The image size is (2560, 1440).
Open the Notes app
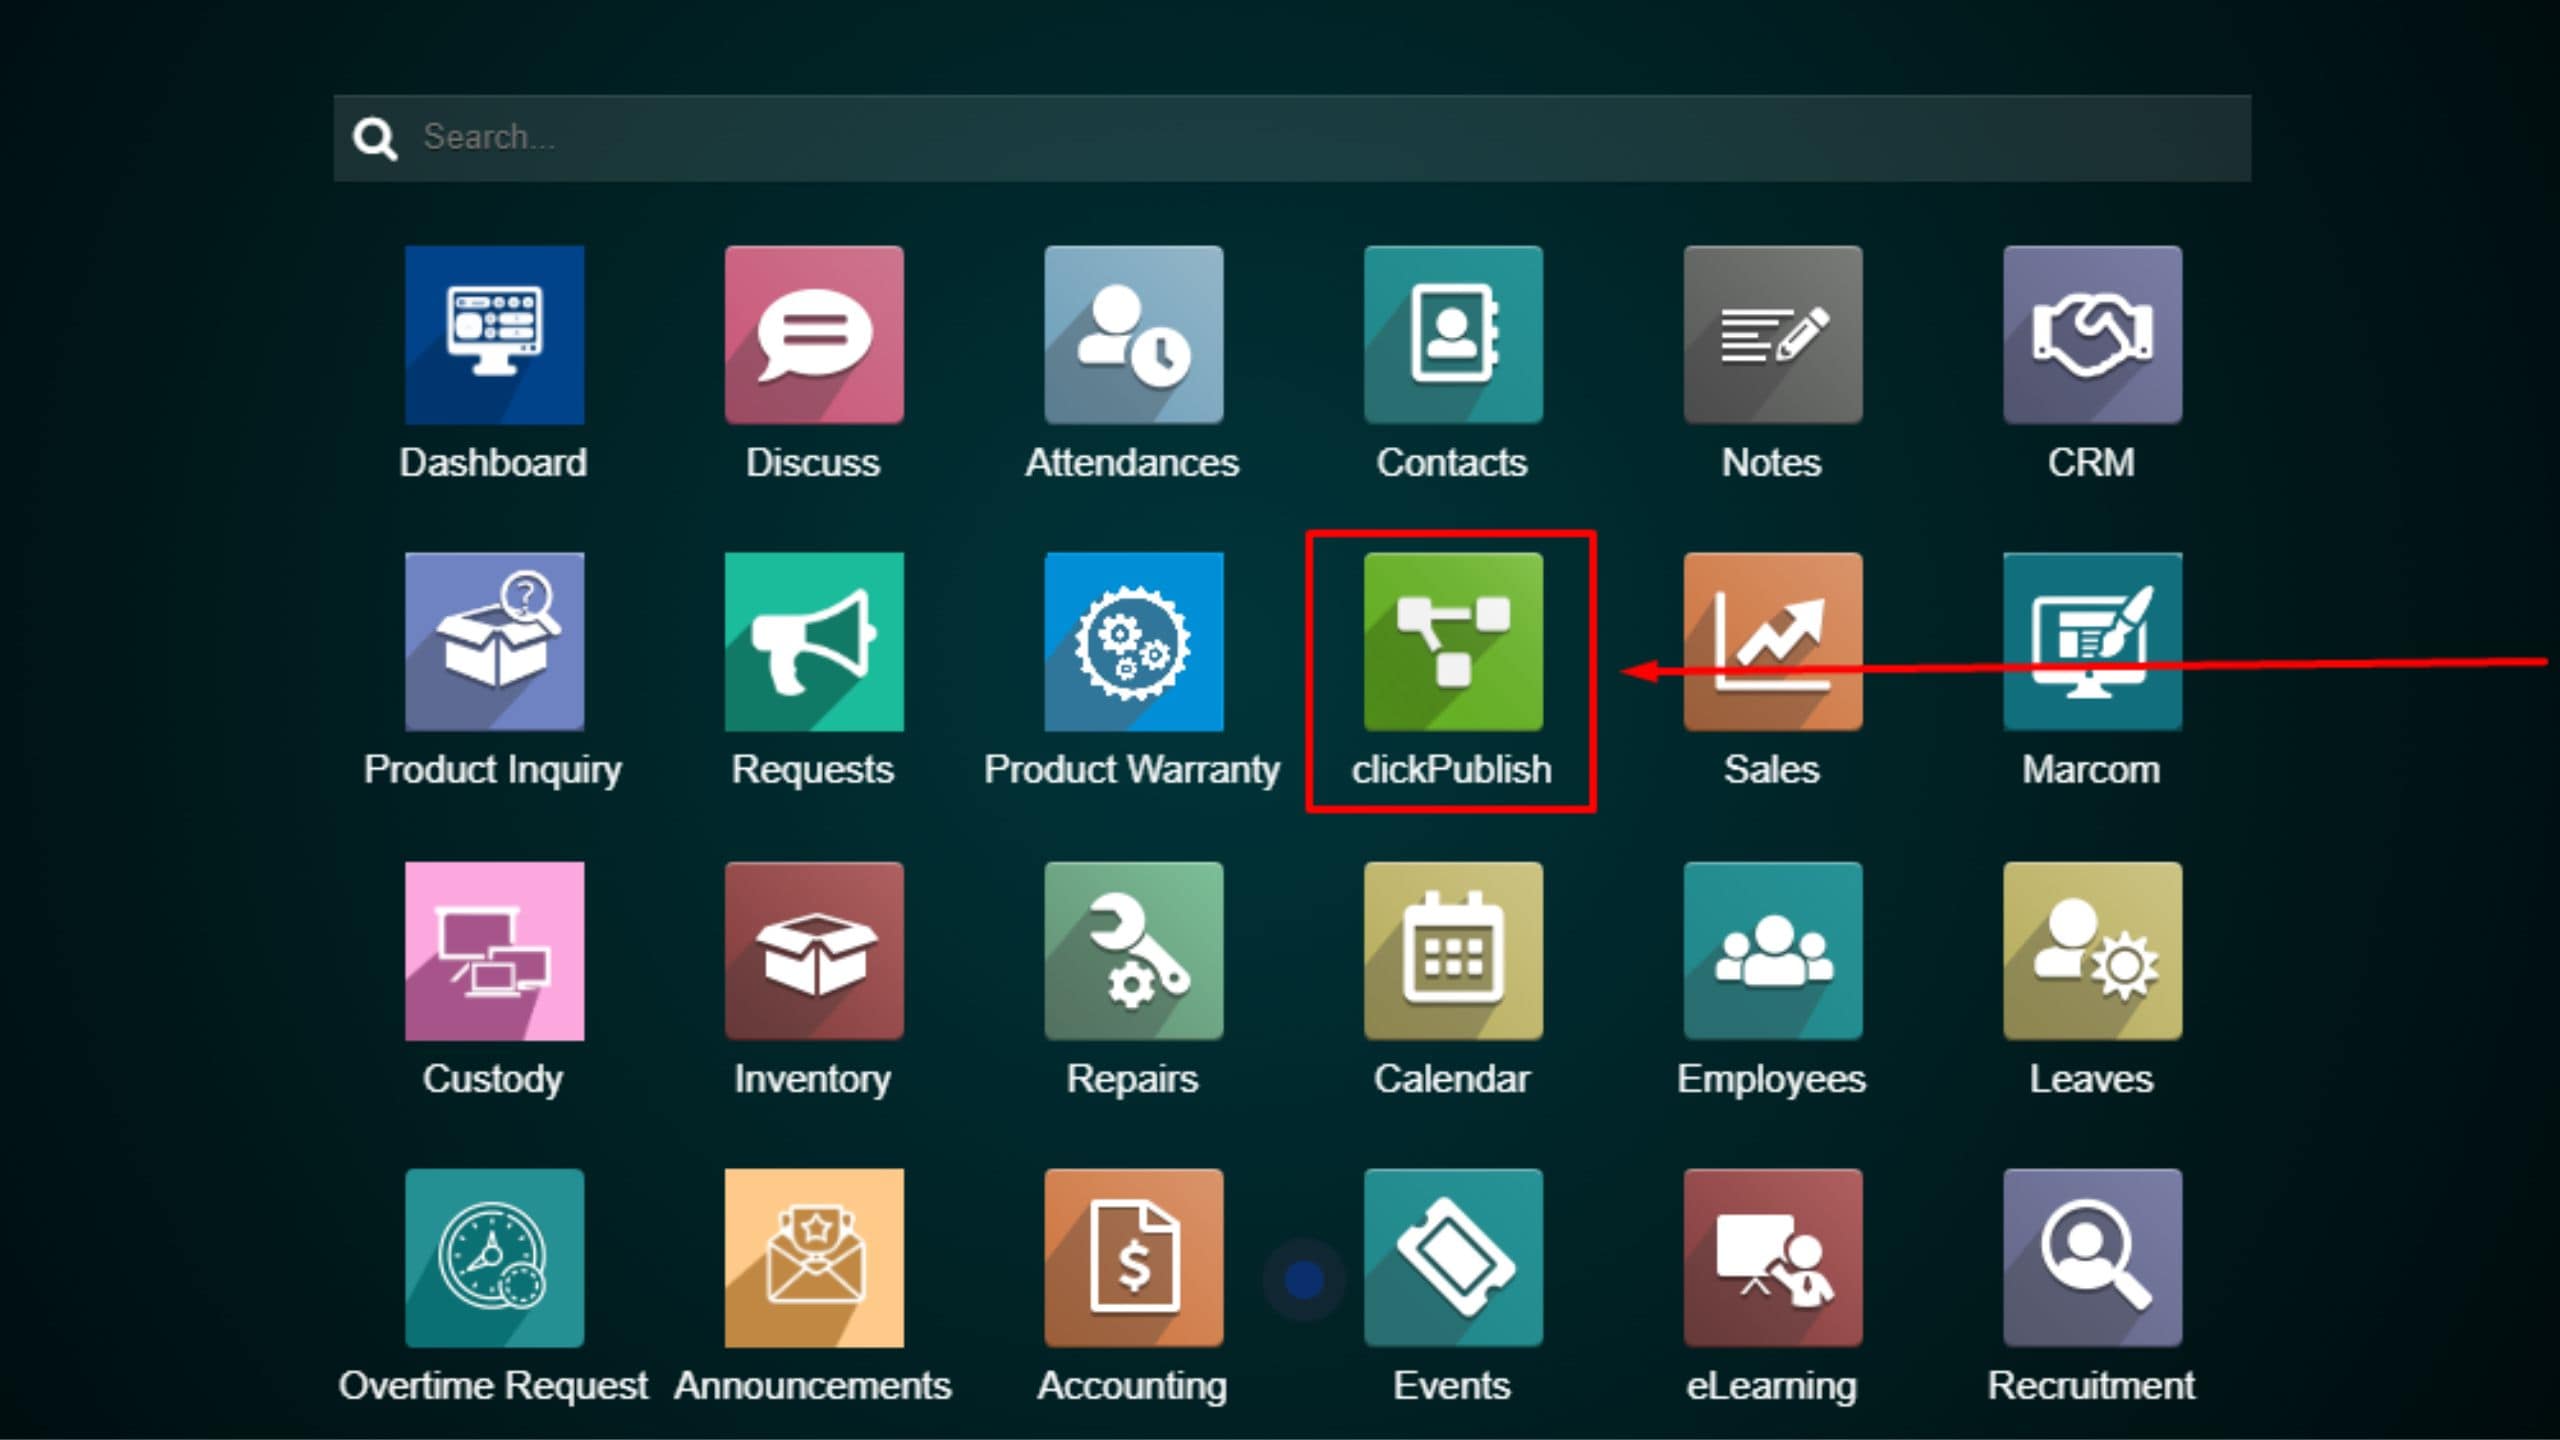click(1773, 335)
